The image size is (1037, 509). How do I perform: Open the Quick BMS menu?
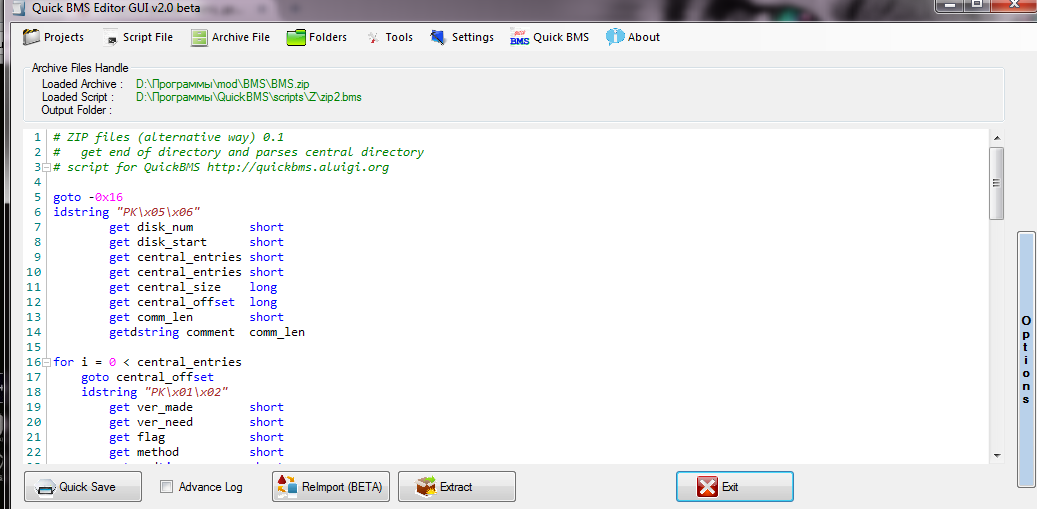pyautogui.click(x=550, y=37)
